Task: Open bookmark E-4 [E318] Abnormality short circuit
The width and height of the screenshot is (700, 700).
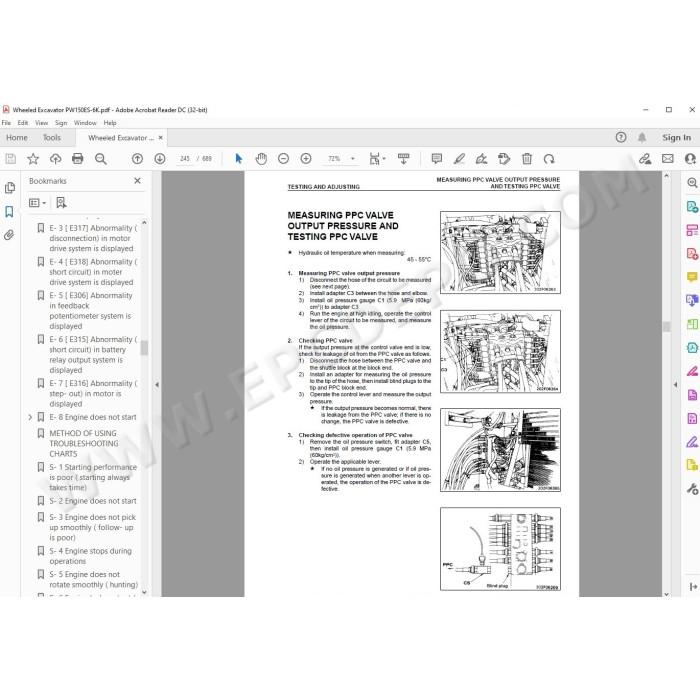Action: click(93, 272)
